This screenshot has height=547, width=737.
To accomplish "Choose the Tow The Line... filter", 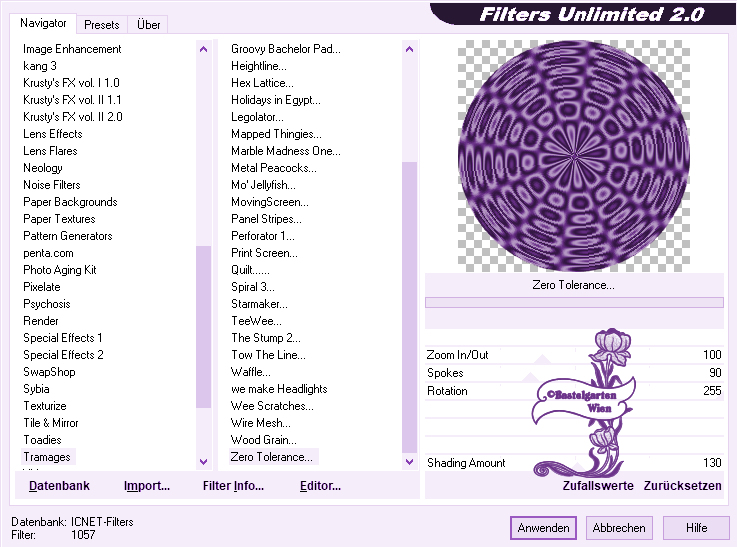I will click(x=268, y=355).
